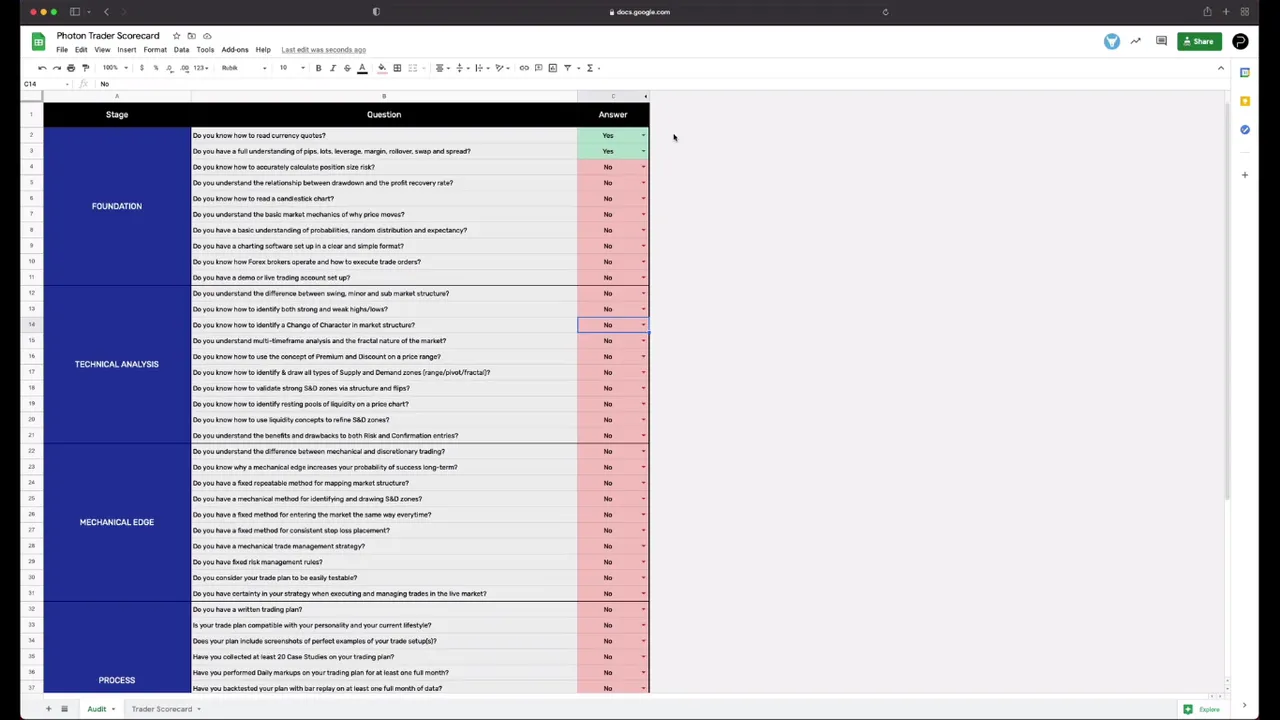Select the Answer column header cell
Viewport: 1280px width, 720px height.
click(x=613, y=114)
